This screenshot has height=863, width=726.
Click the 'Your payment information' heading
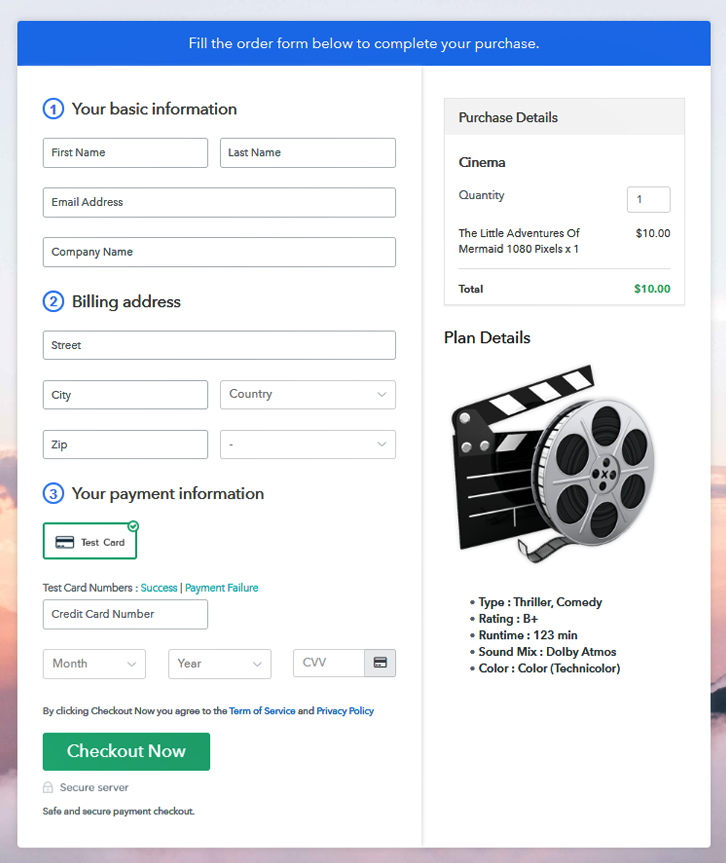(168, 494)
